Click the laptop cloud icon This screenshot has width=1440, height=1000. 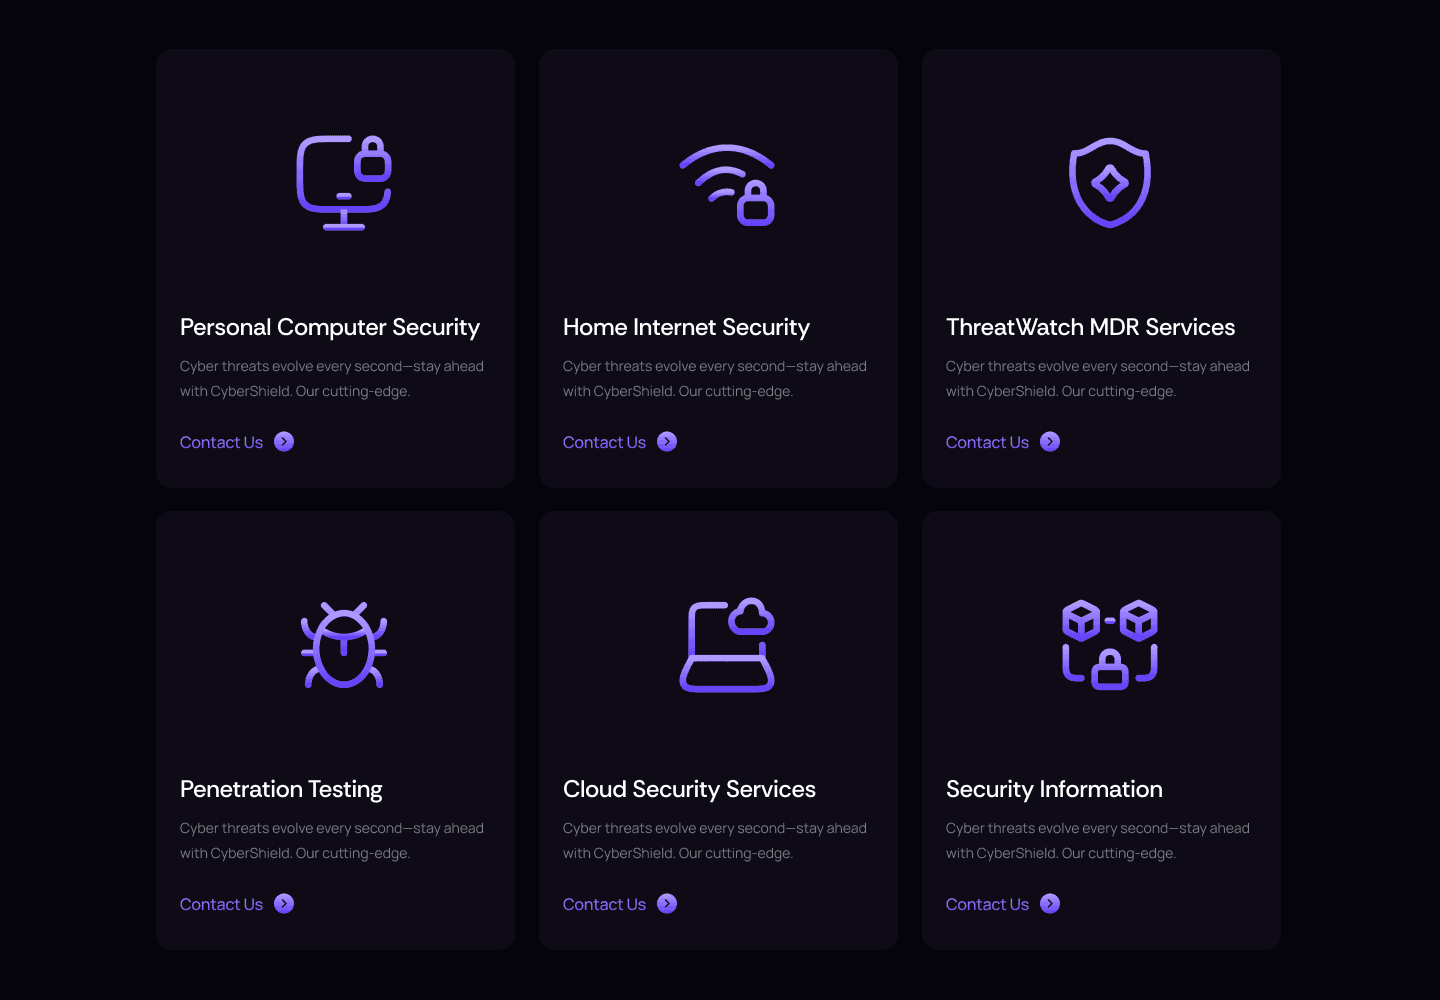[x=727, y=645]
